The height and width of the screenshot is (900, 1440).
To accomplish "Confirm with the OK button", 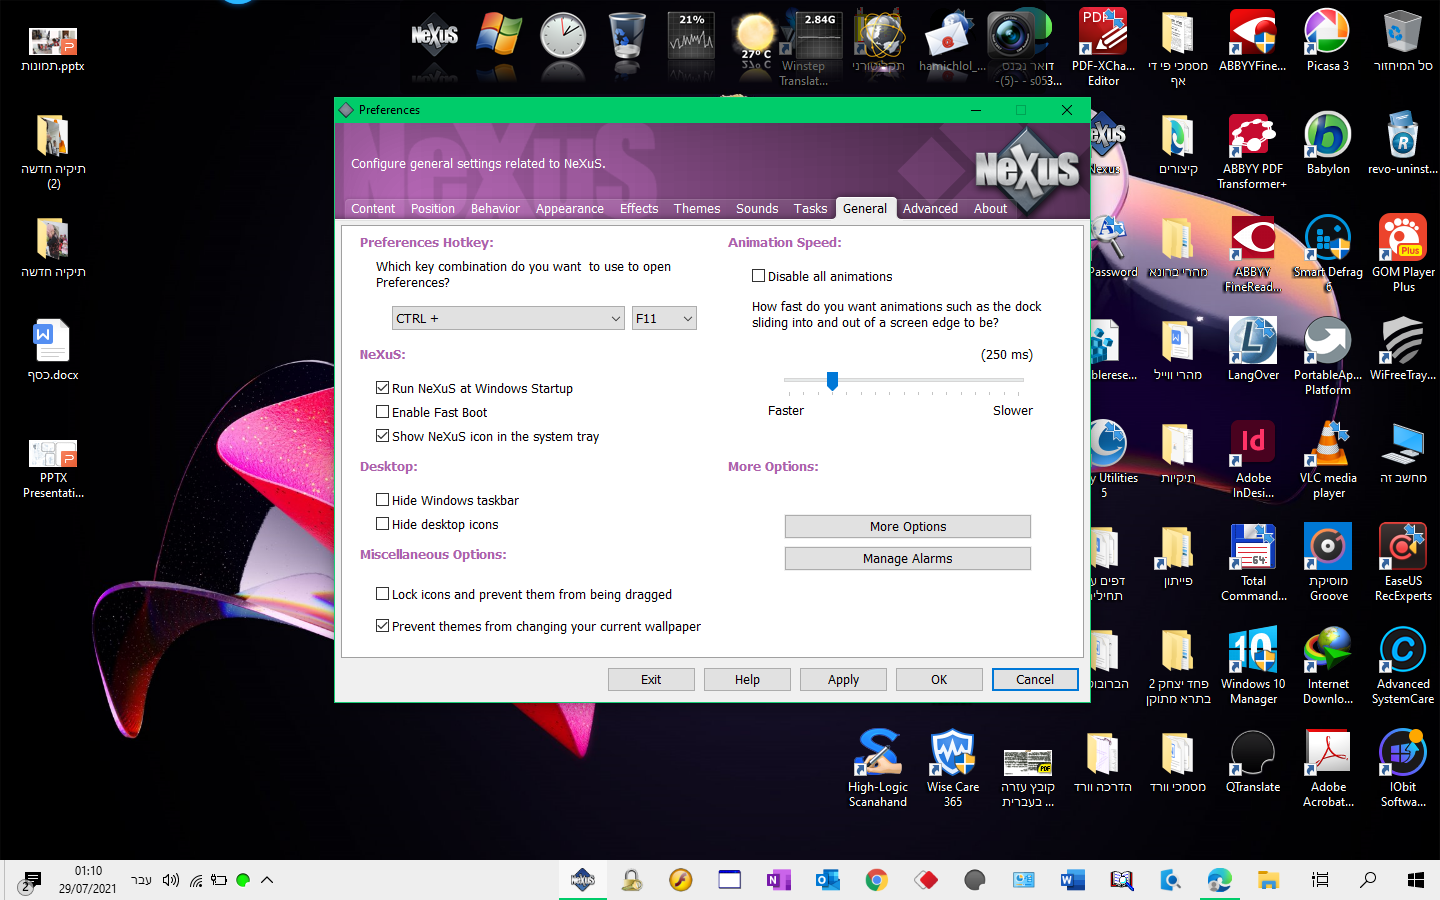I will pos(939,679).
